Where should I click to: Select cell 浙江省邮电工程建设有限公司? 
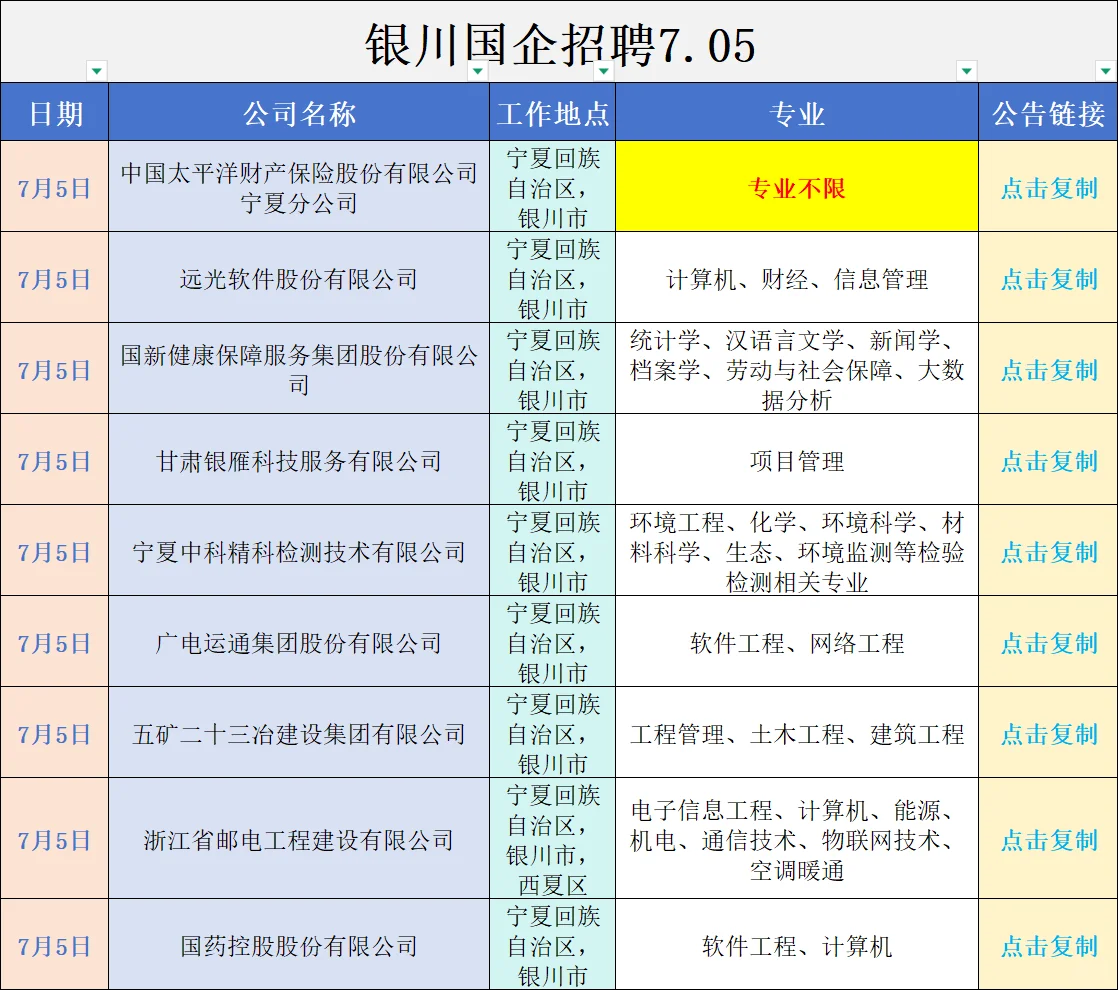299,839
